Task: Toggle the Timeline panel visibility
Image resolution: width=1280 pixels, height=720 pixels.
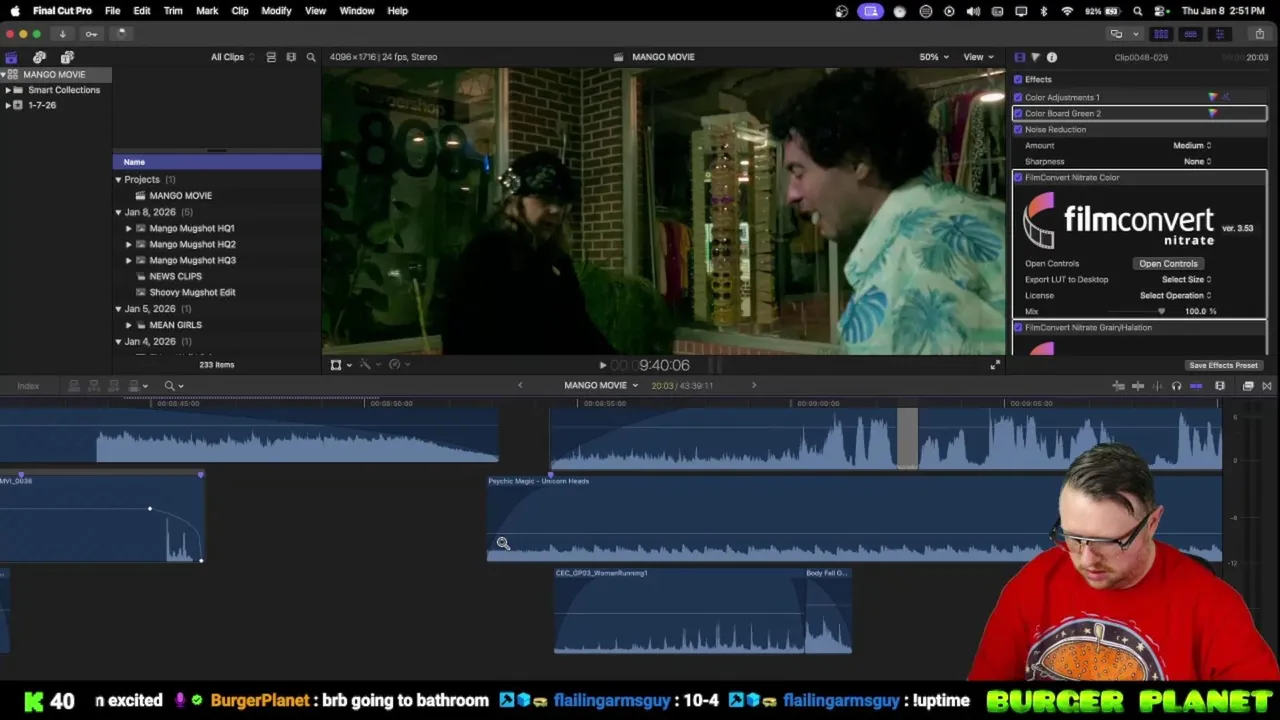Action: tap(1190, 33)
